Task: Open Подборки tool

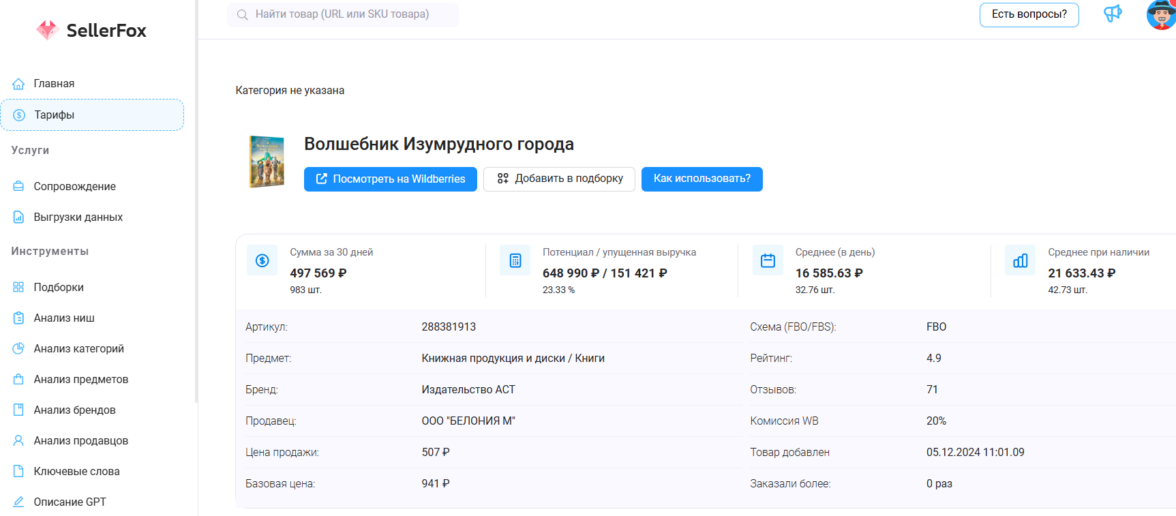Action: 58,287
